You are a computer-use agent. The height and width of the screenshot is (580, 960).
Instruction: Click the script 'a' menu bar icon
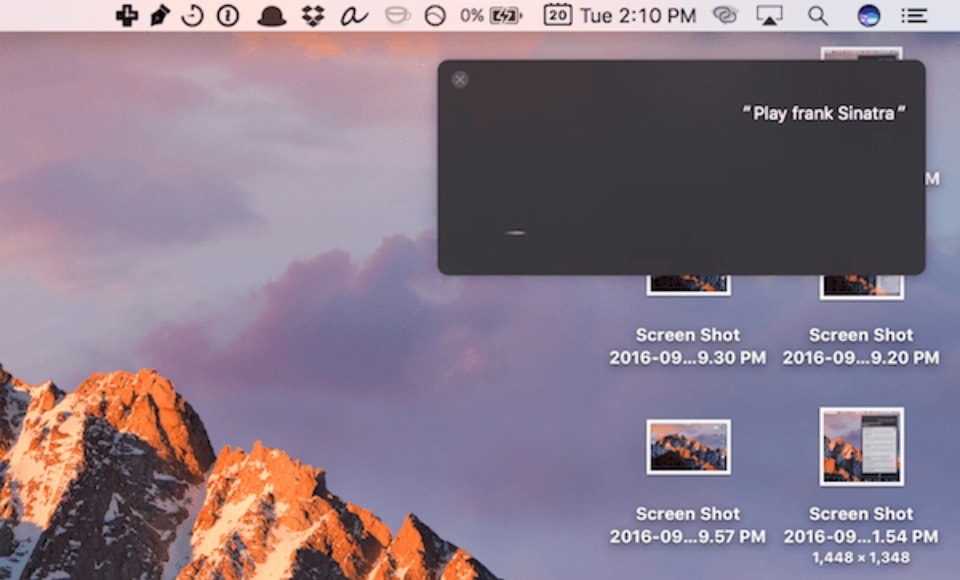(354, 16)
